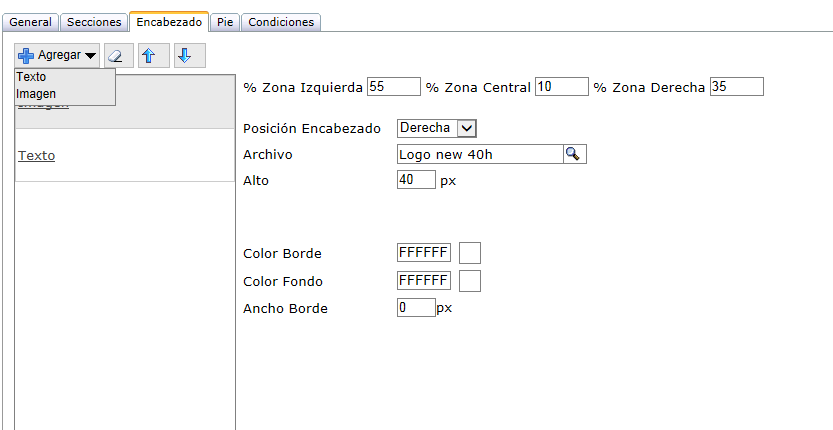Pick the Color Fondo swatch
Screen dimensions: 833x430
(469, 281)
